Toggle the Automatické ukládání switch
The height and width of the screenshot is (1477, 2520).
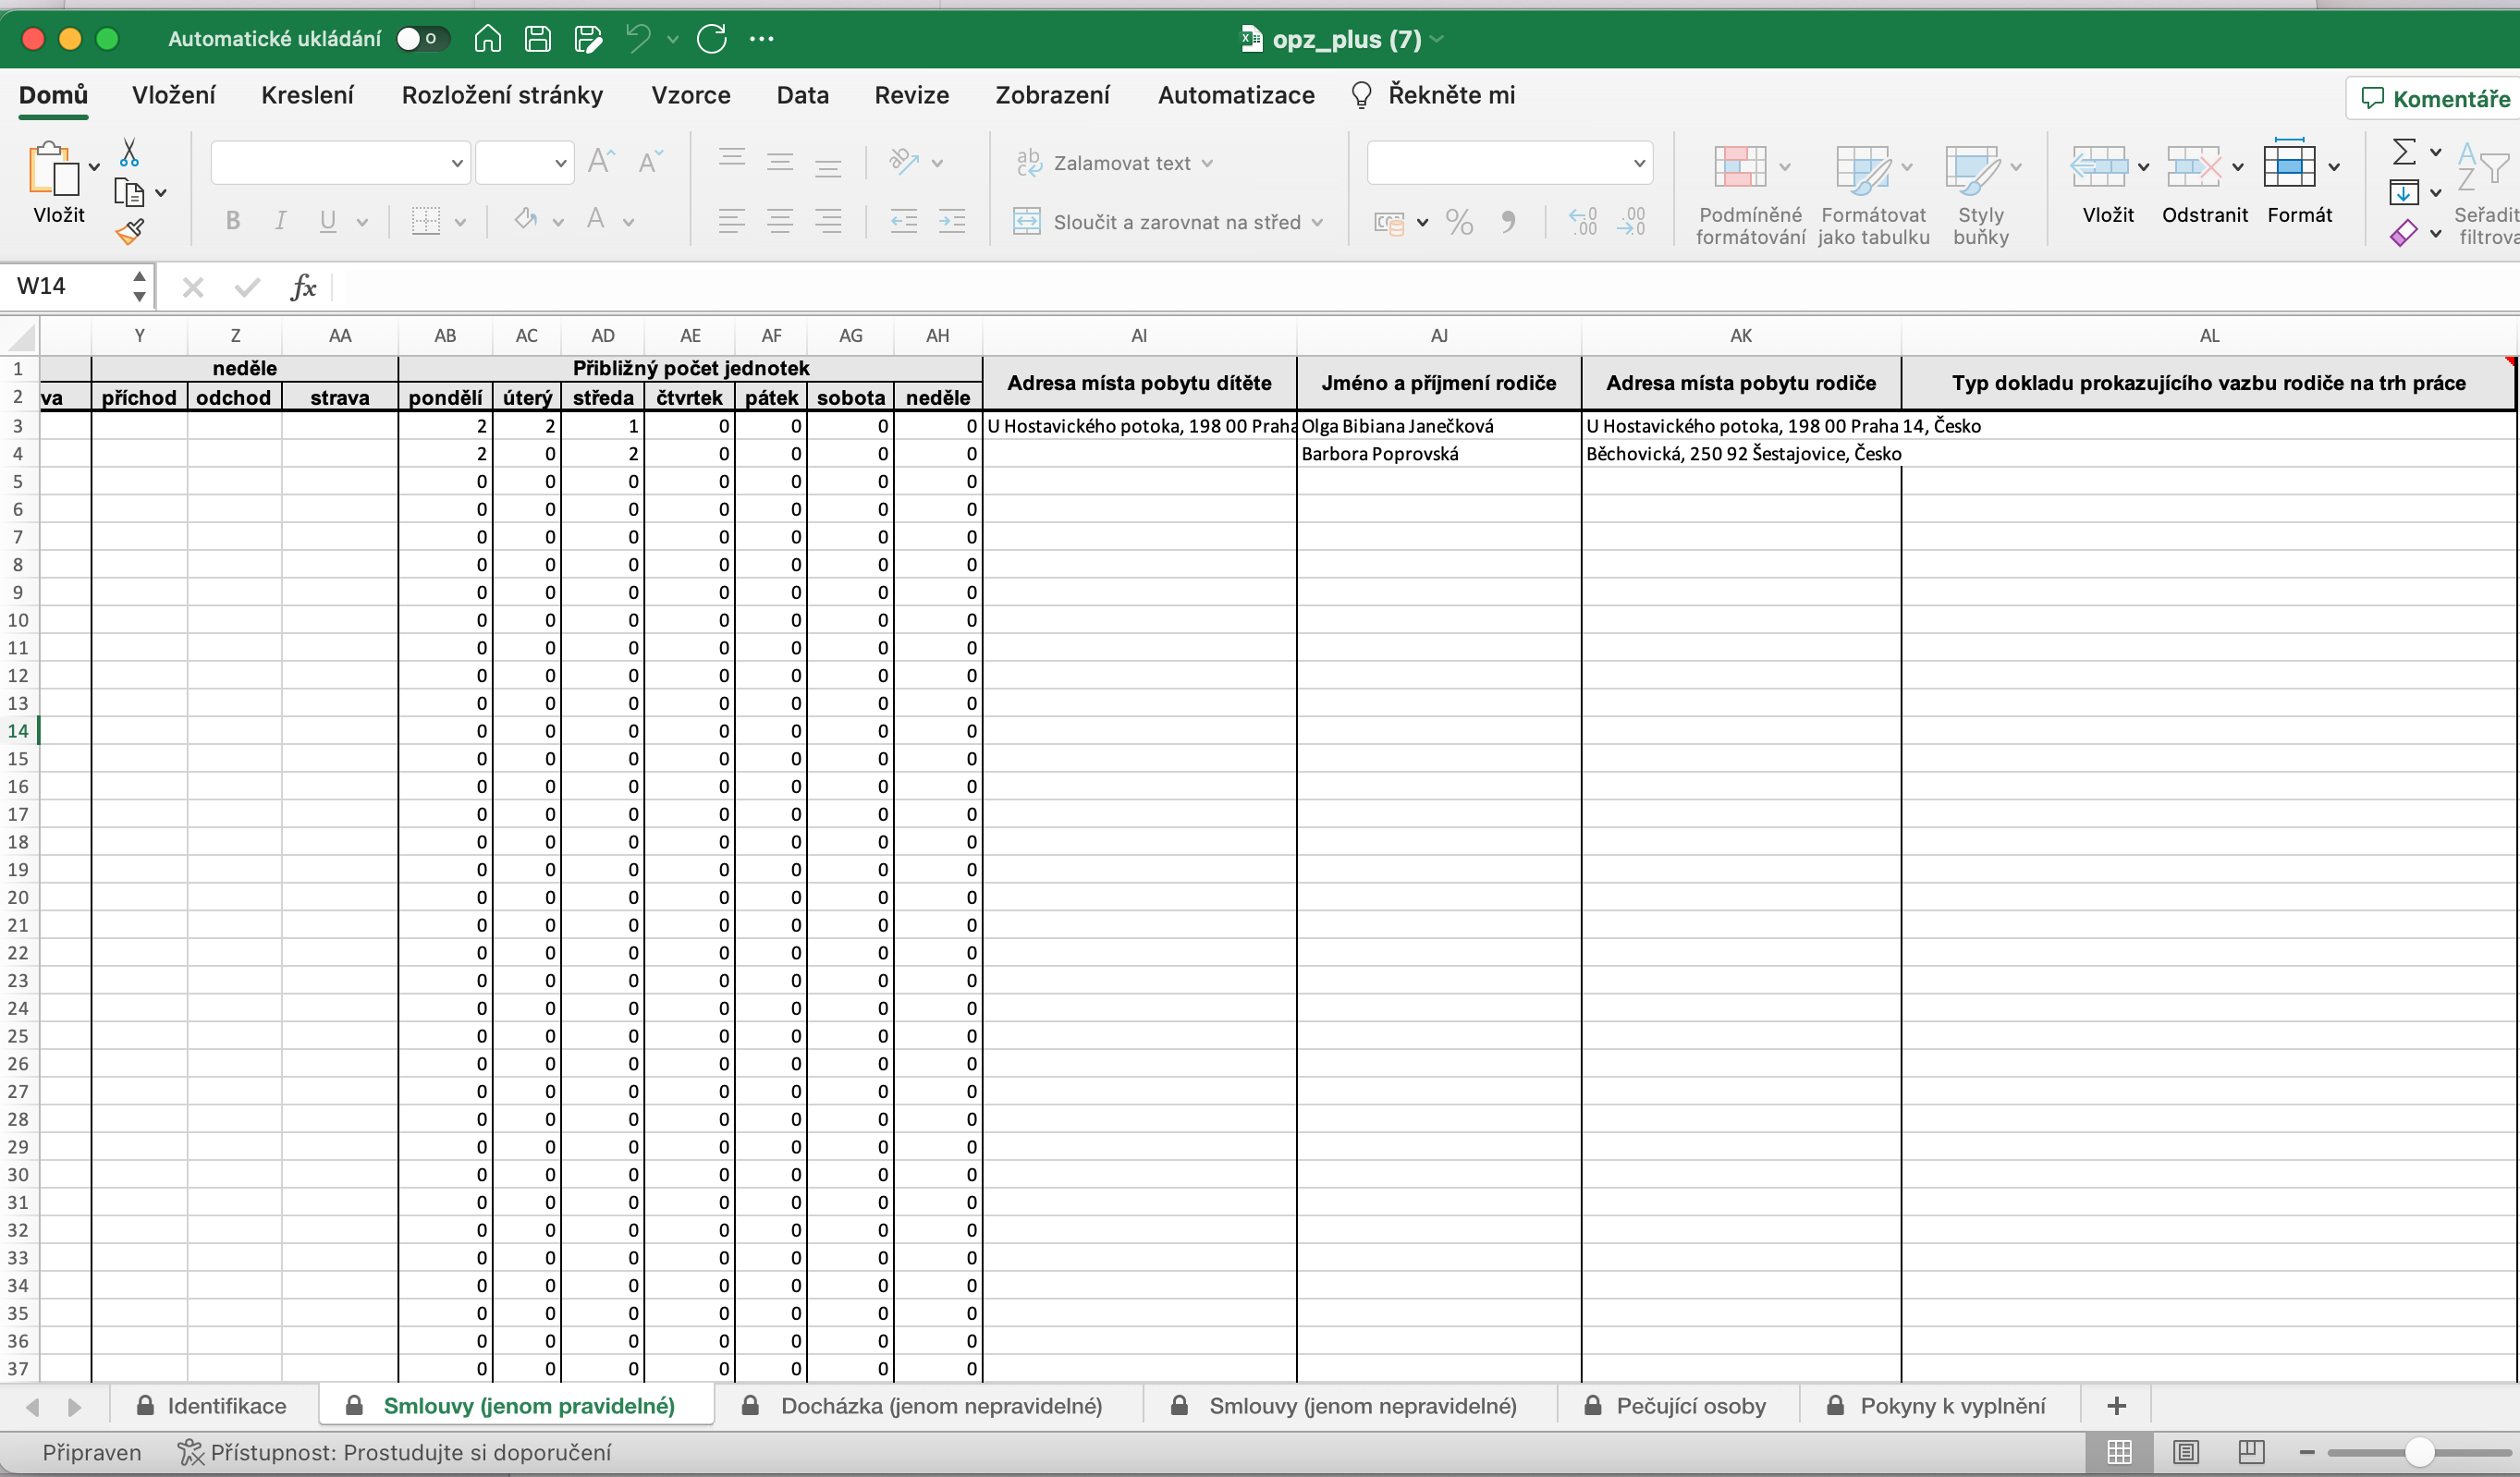pyautogui.click(x=421, y=39)
